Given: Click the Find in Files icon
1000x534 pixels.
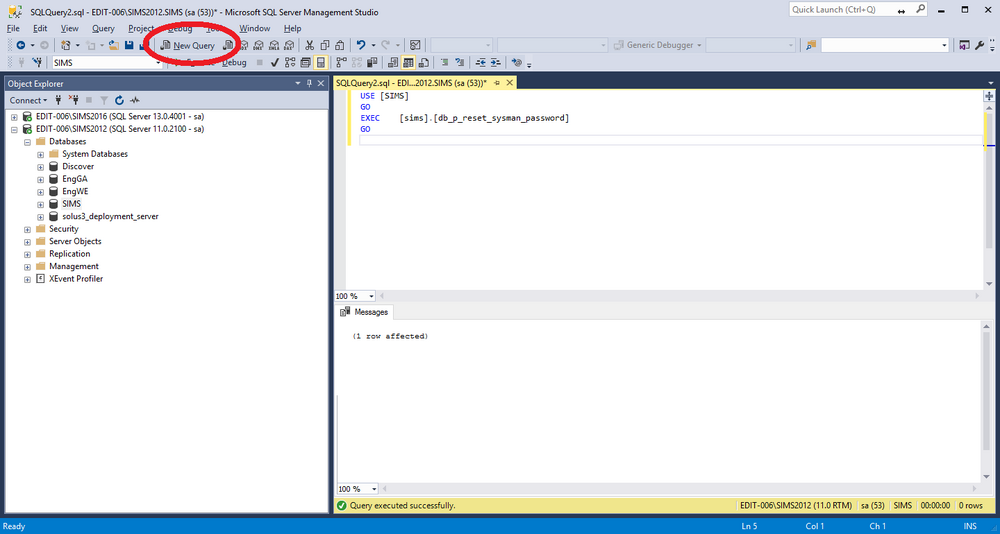Looking at the screenshot, I should (x=811, y=45).
